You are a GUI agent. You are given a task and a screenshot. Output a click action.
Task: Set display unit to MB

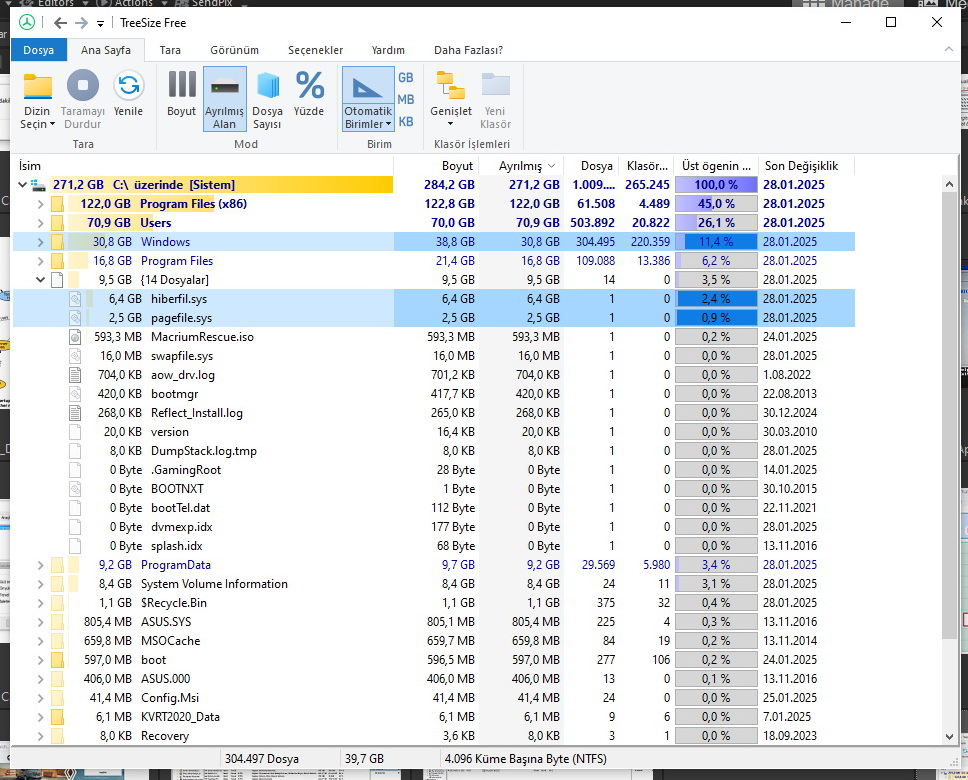tap(406, 99)
